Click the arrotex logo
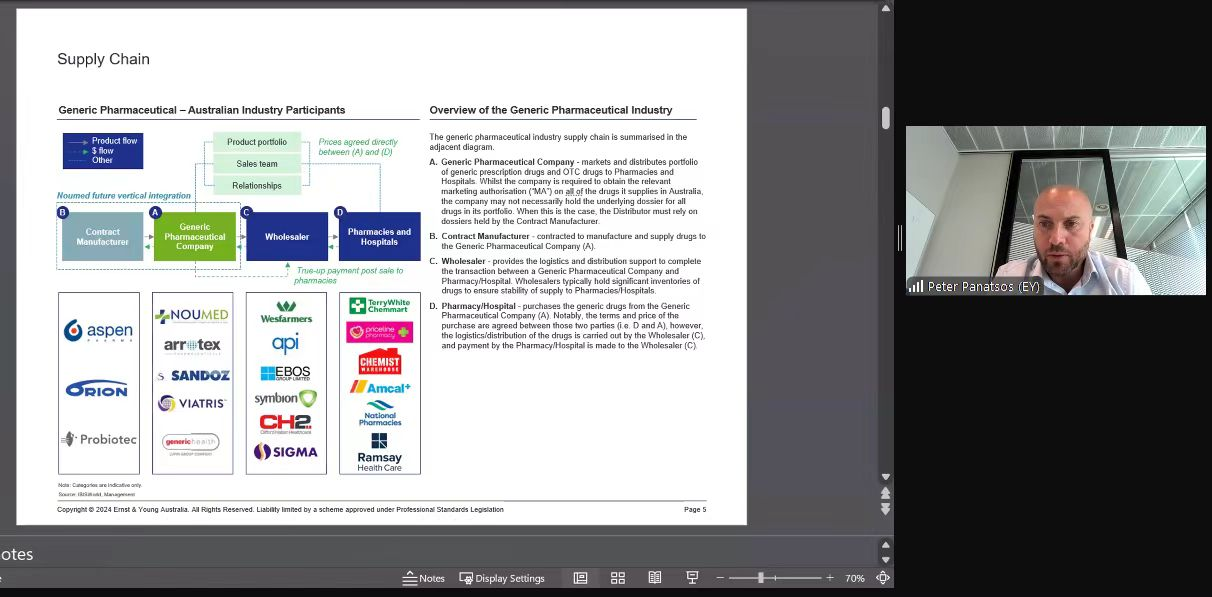Viewport: 1212px width, 597px height. coord(192,346)
